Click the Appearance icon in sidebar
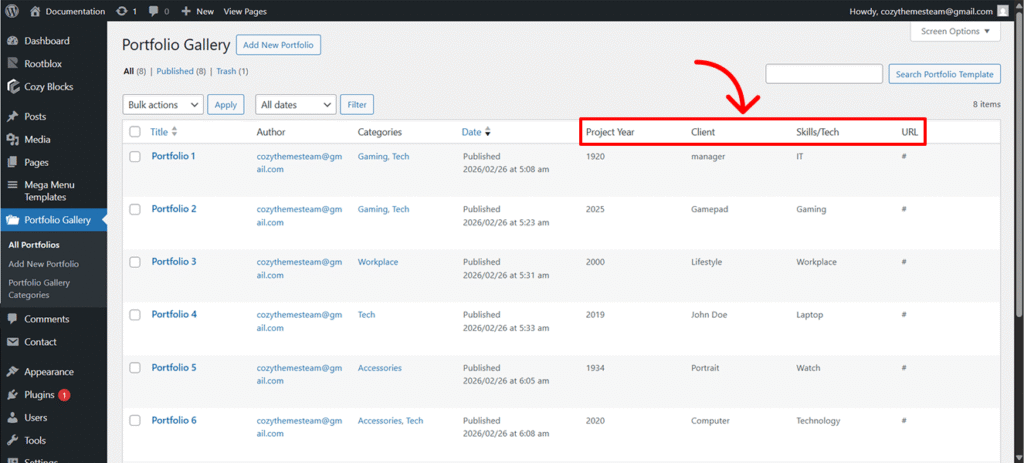This screenshot has height=463, width=1024. pyautogui.click(x=12, y=372)
